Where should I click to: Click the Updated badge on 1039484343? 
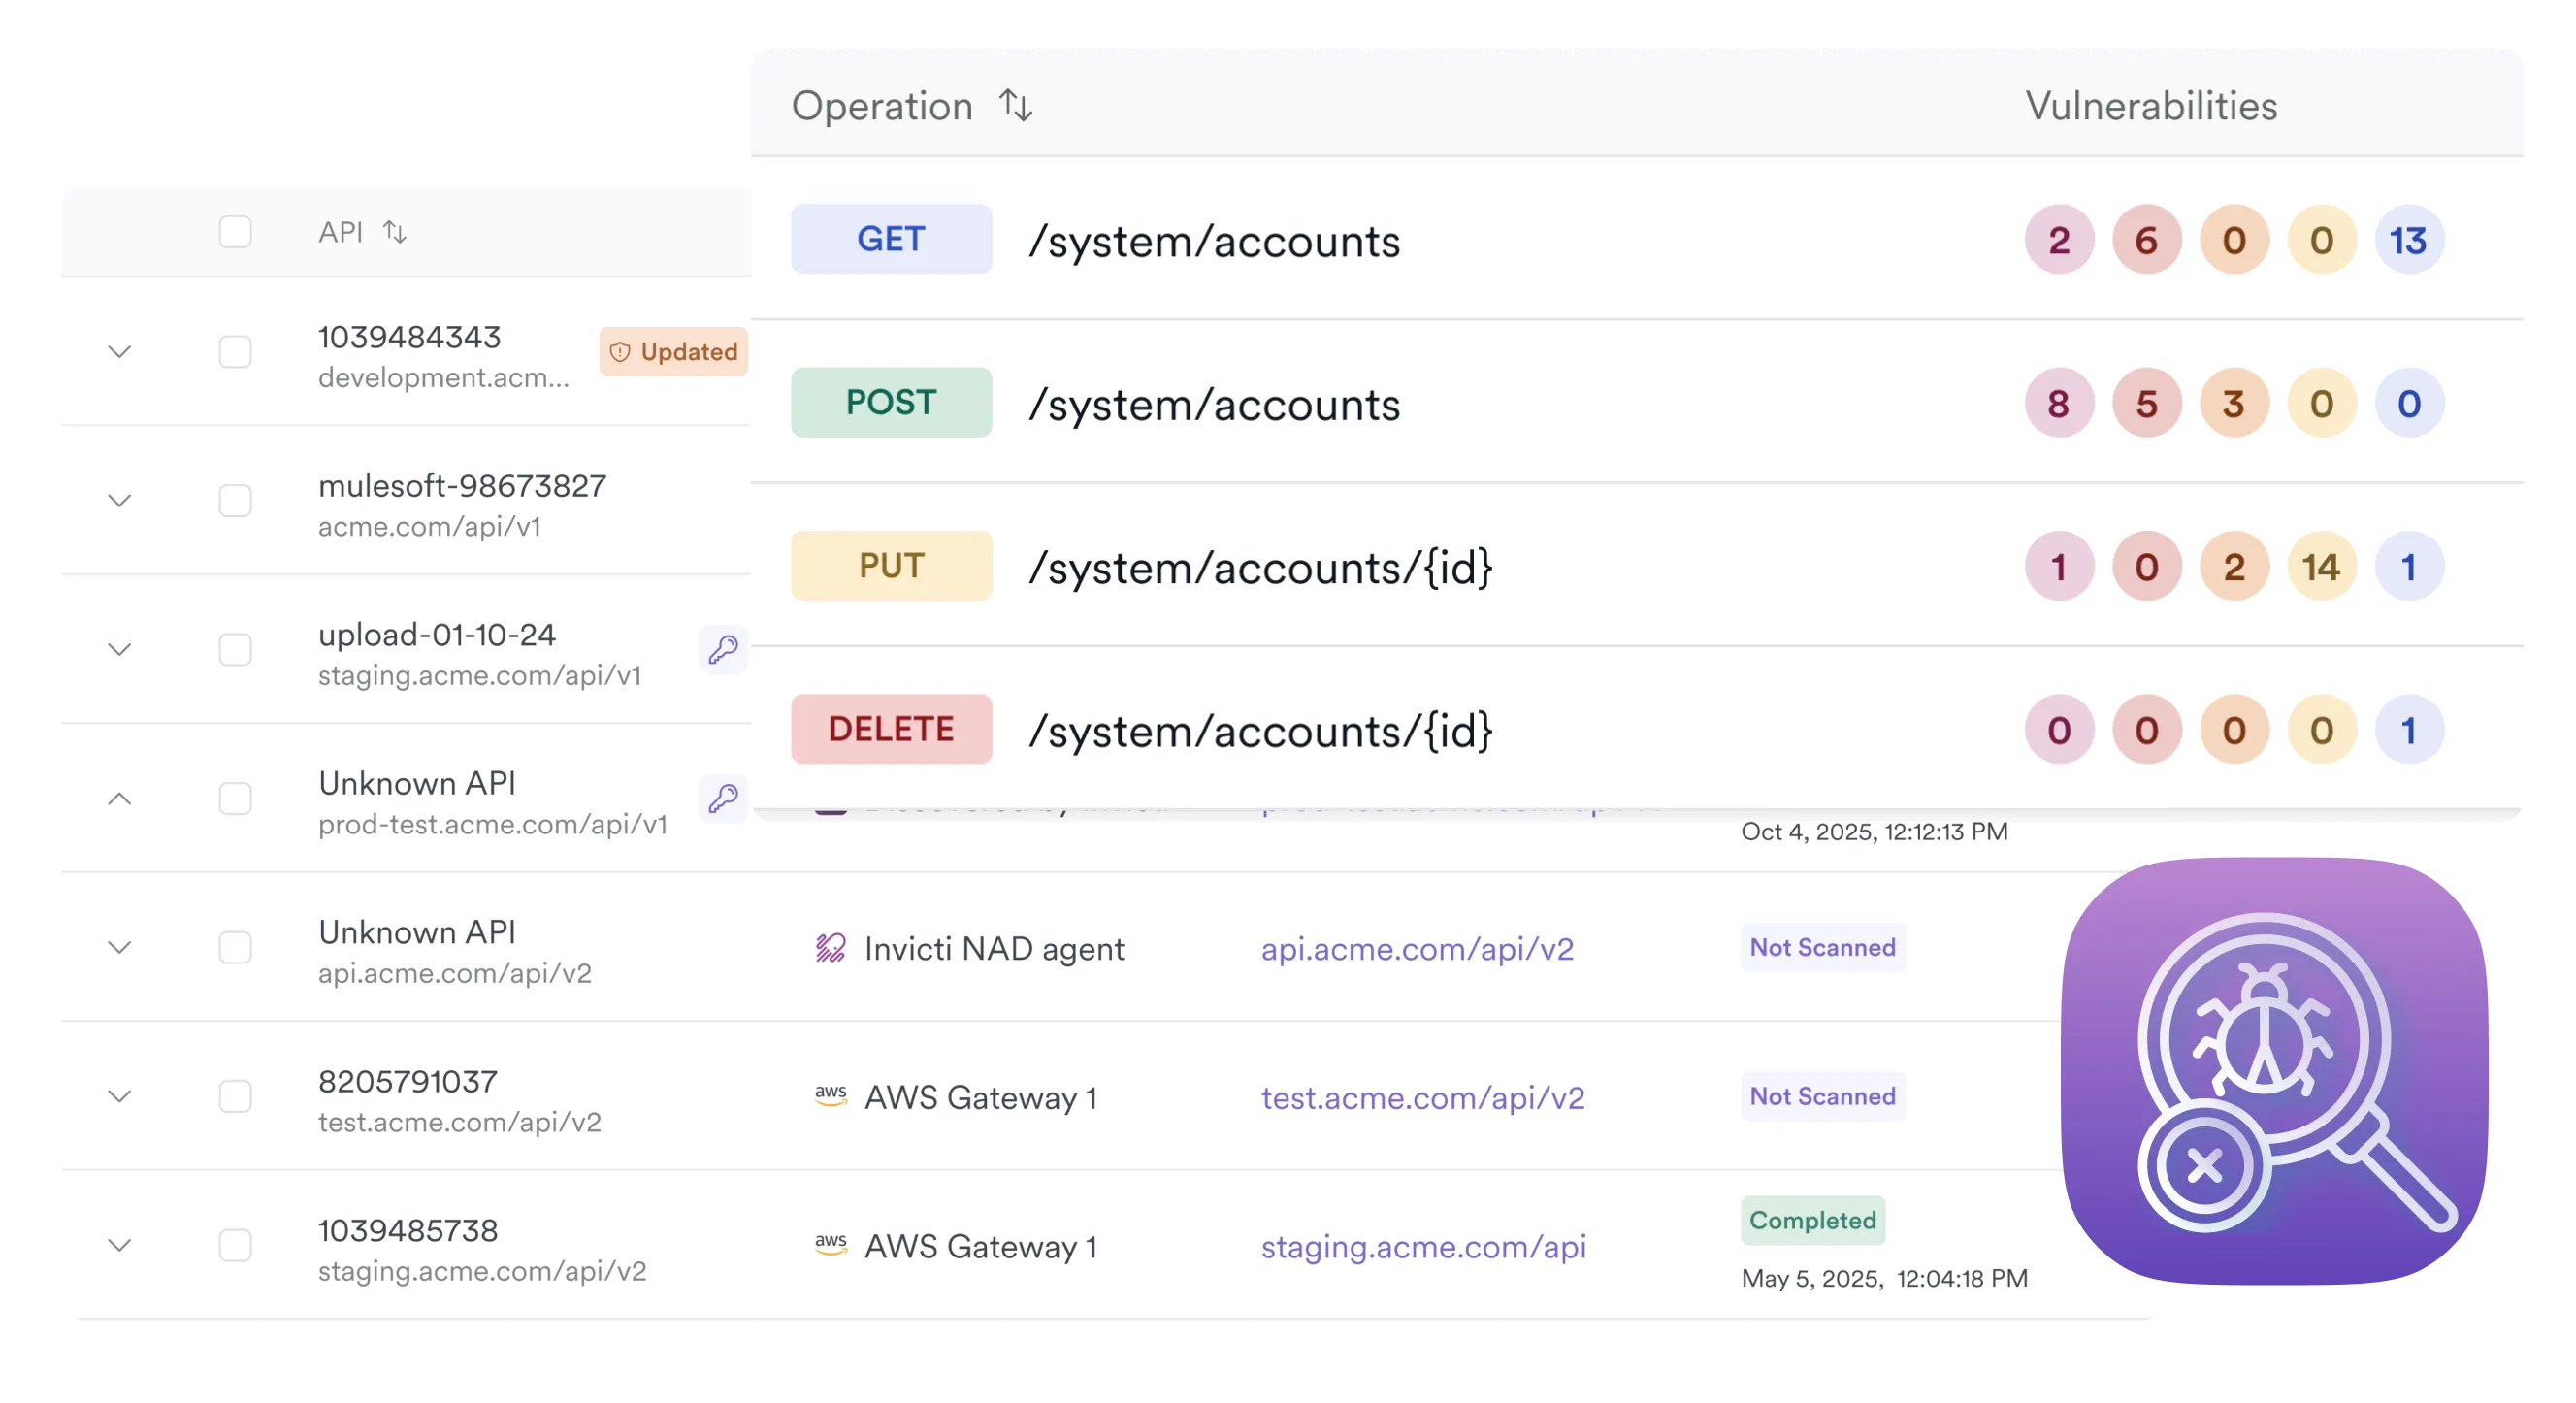(x=674, y=352)
